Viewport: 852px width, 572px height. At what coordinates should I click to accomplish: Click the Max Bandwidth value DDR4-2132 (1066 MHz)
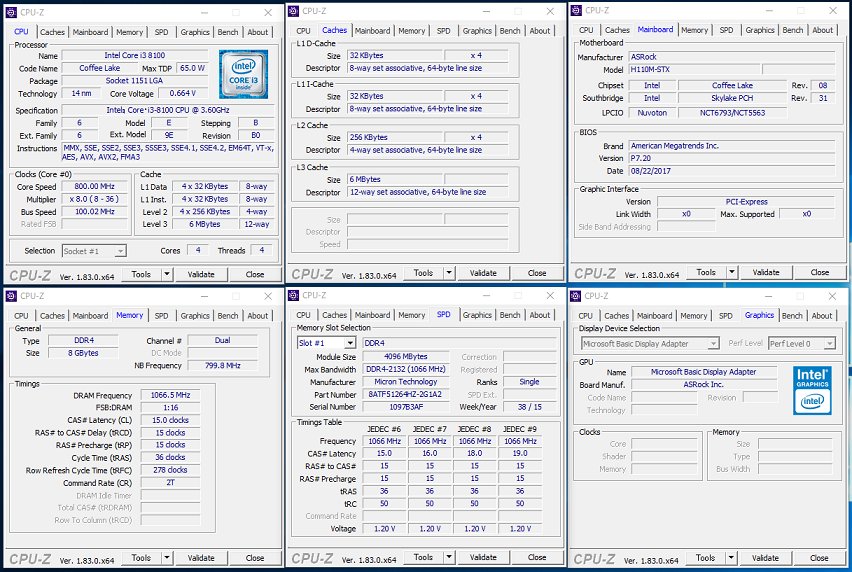point(405,369)
